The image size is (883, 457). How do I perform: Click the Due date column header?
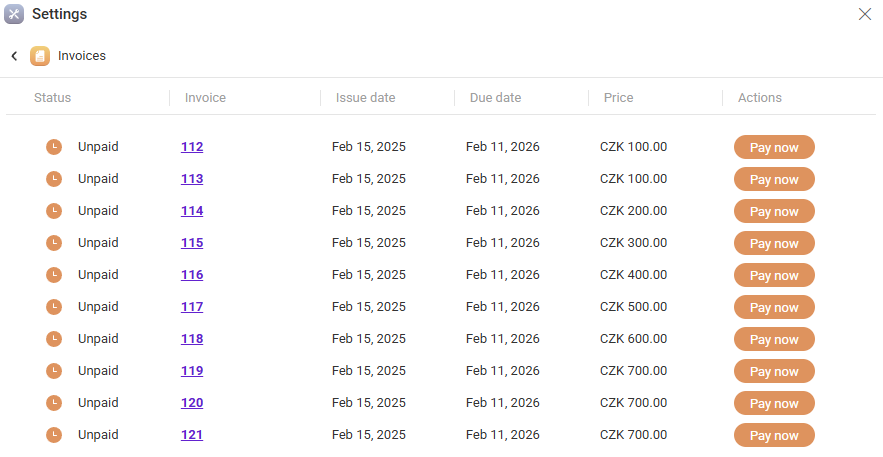coord(495,98)
